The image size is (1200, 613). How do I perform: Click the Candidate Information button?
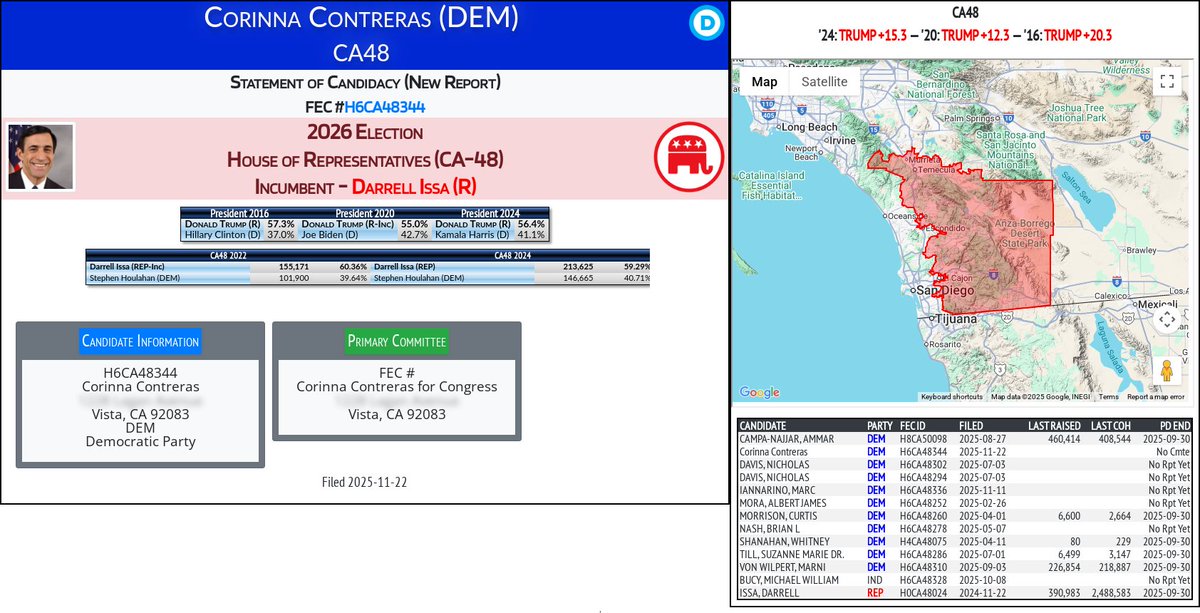pos(141,341)
